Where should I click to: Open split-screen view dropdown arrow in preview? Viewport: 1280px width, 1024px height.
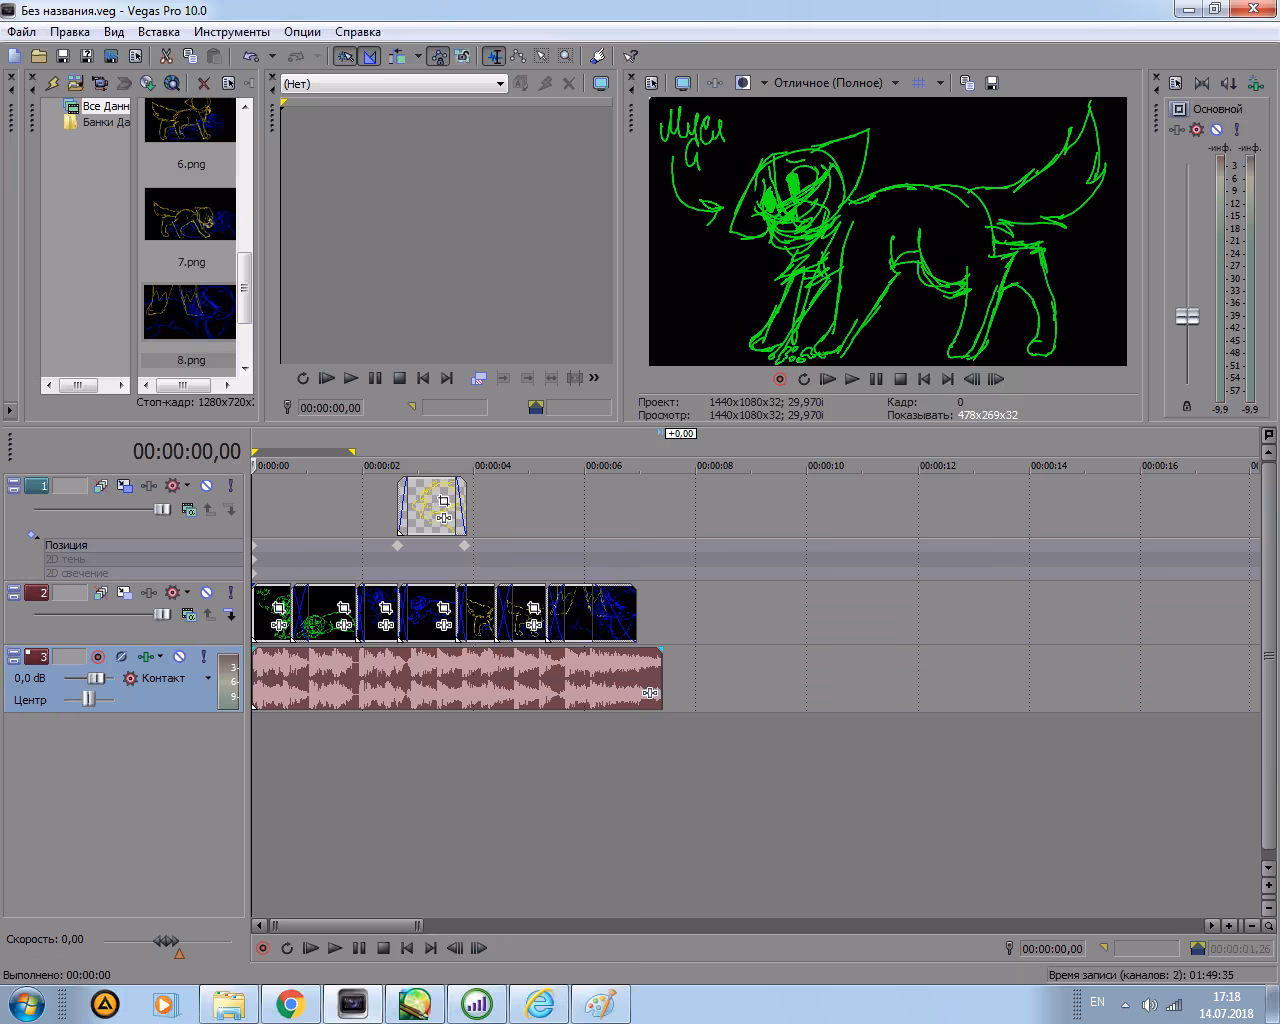764,83
